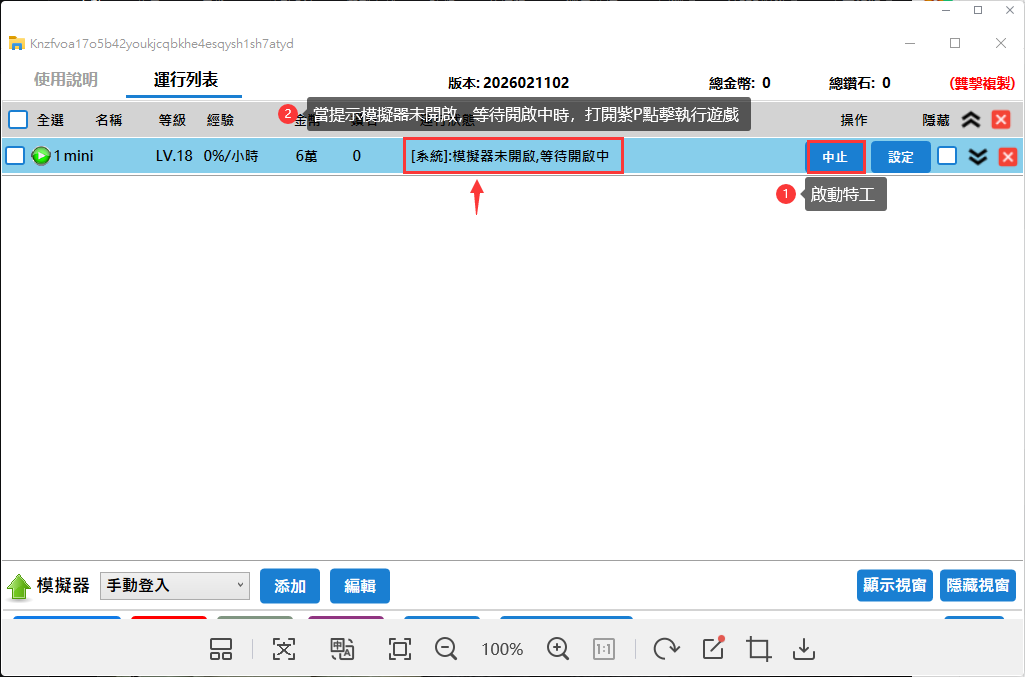This screenshot has height=677, width=1025.
Task: Click the zoom out magnifier icon
Action: pos(446,649)
